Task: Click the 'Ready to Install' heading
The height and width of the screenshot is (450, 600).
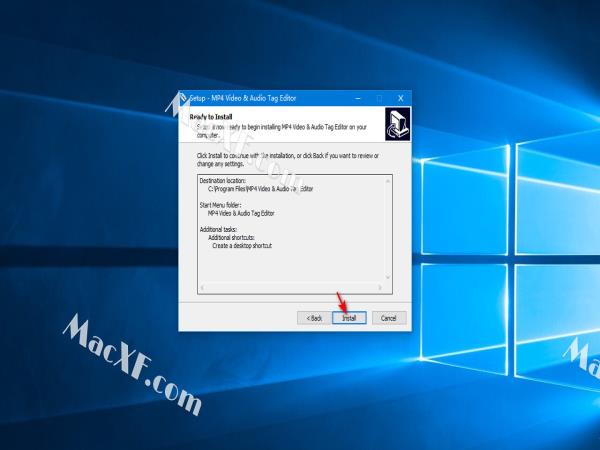Action: point(212,116)
